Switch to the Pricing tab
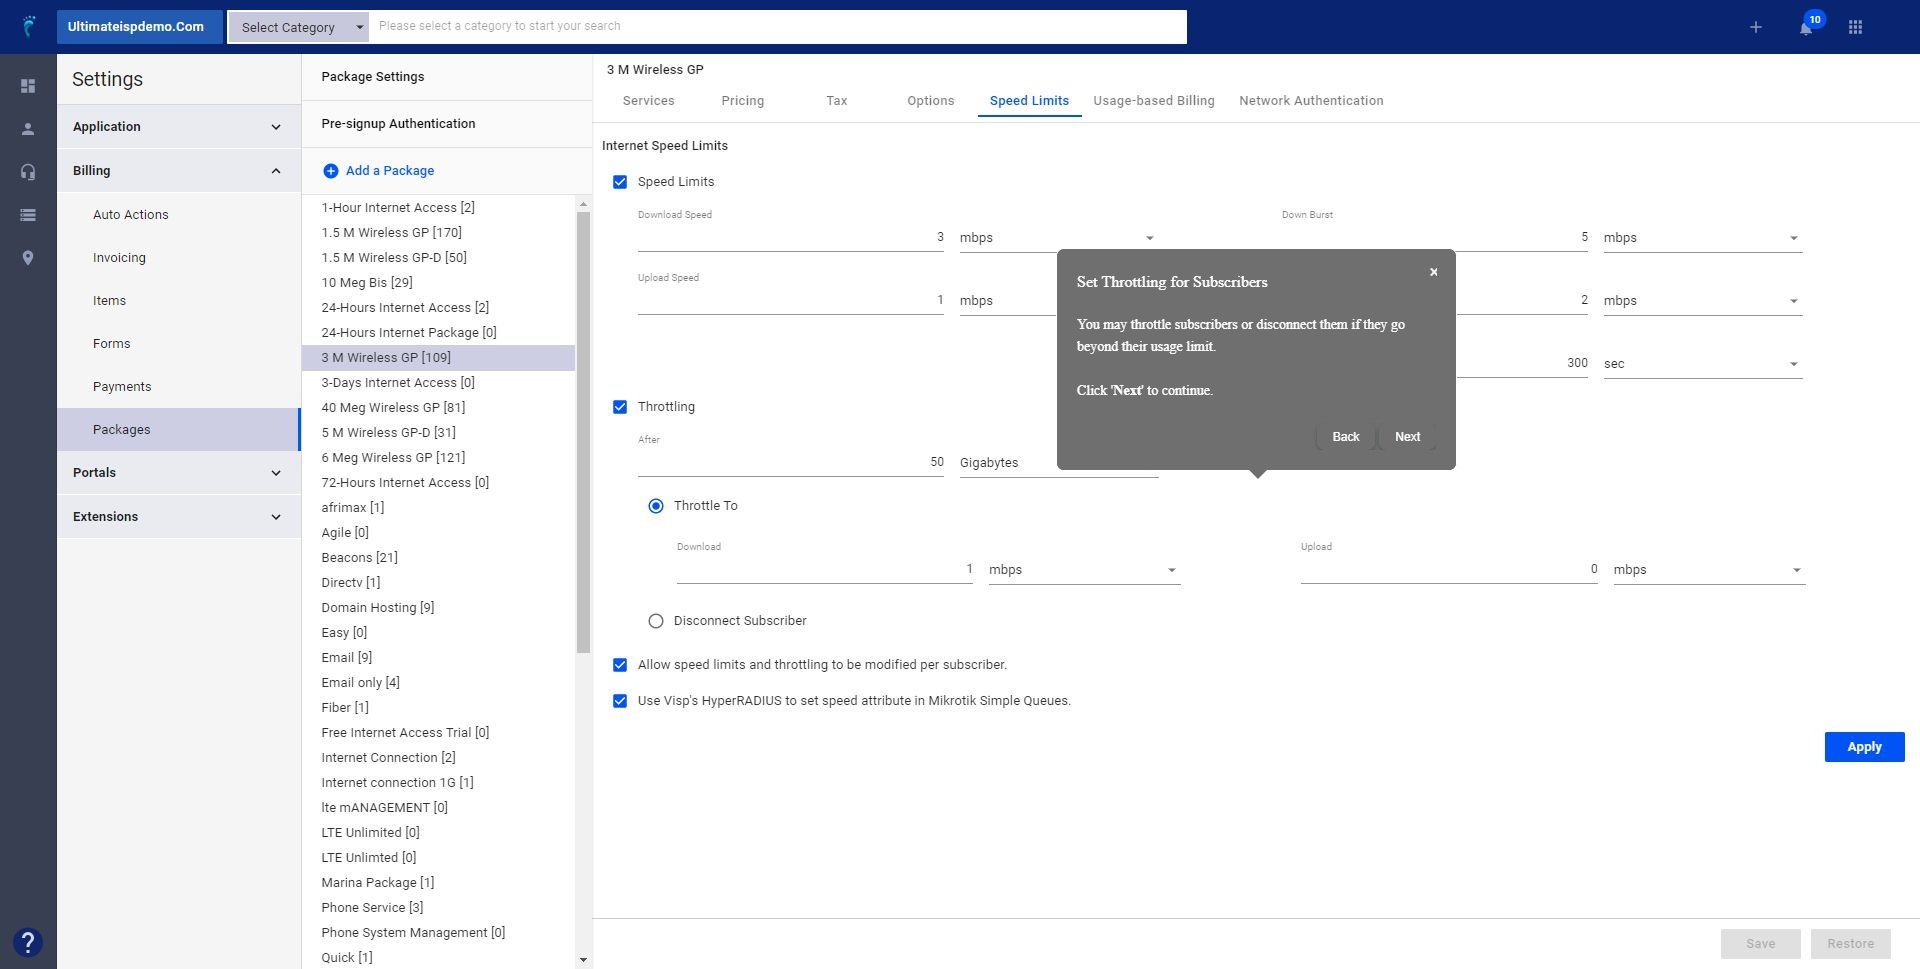 742,101
